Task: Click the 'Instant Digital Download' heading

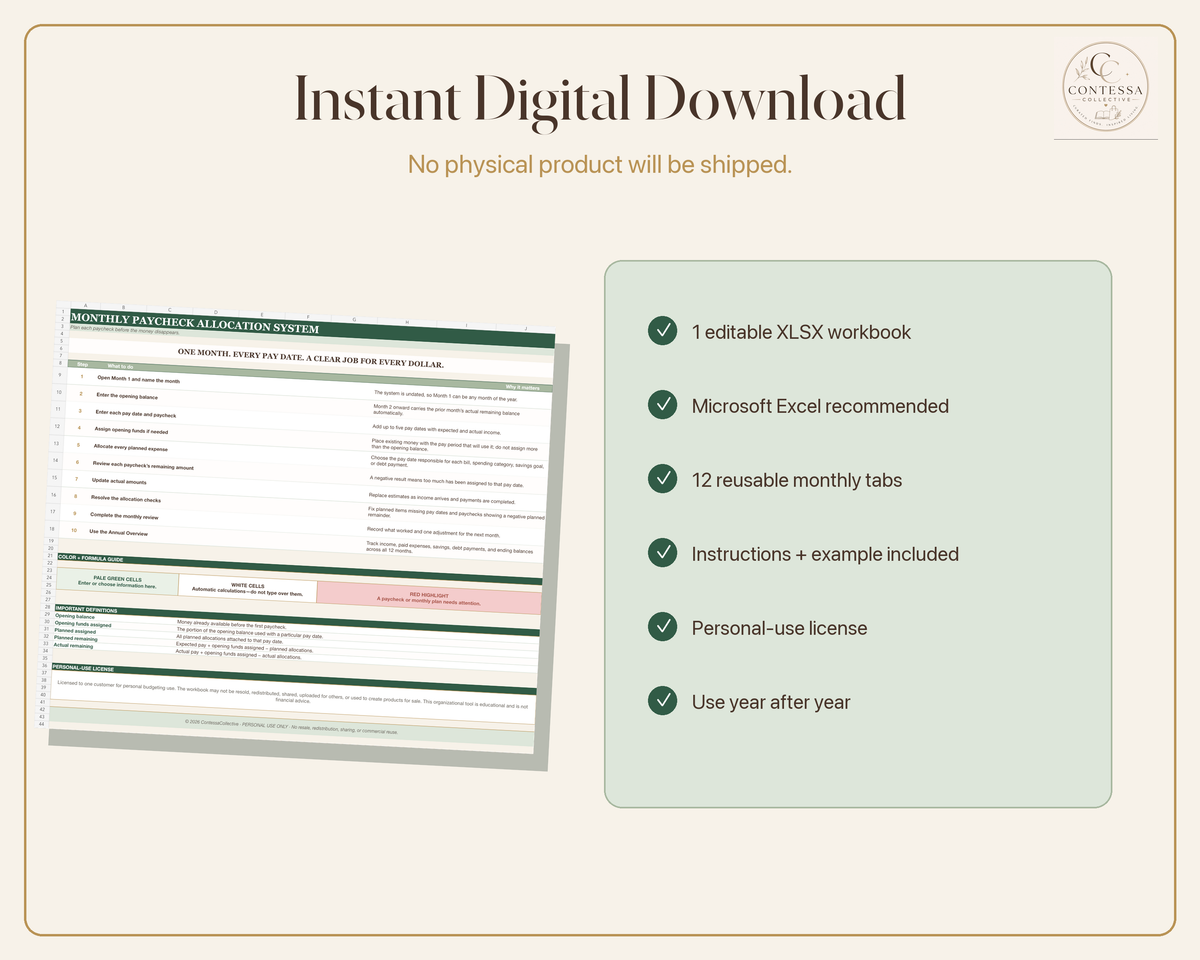Action: (599, 101)
